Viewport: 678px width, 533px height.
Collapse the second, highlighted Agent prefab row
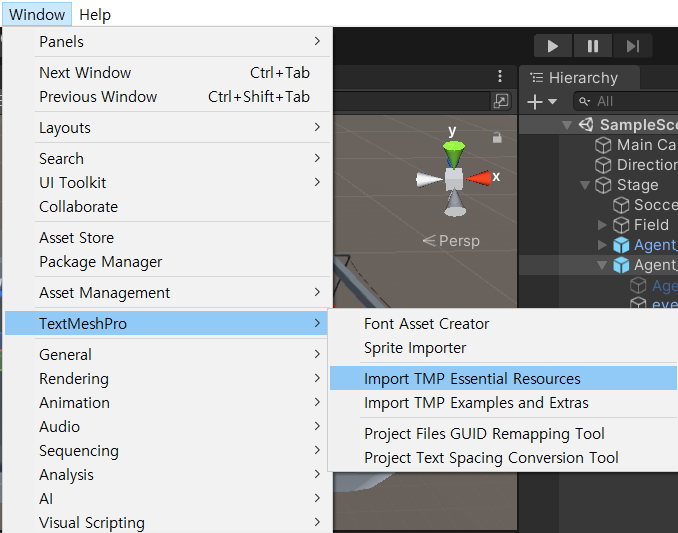tap(602, 265)
